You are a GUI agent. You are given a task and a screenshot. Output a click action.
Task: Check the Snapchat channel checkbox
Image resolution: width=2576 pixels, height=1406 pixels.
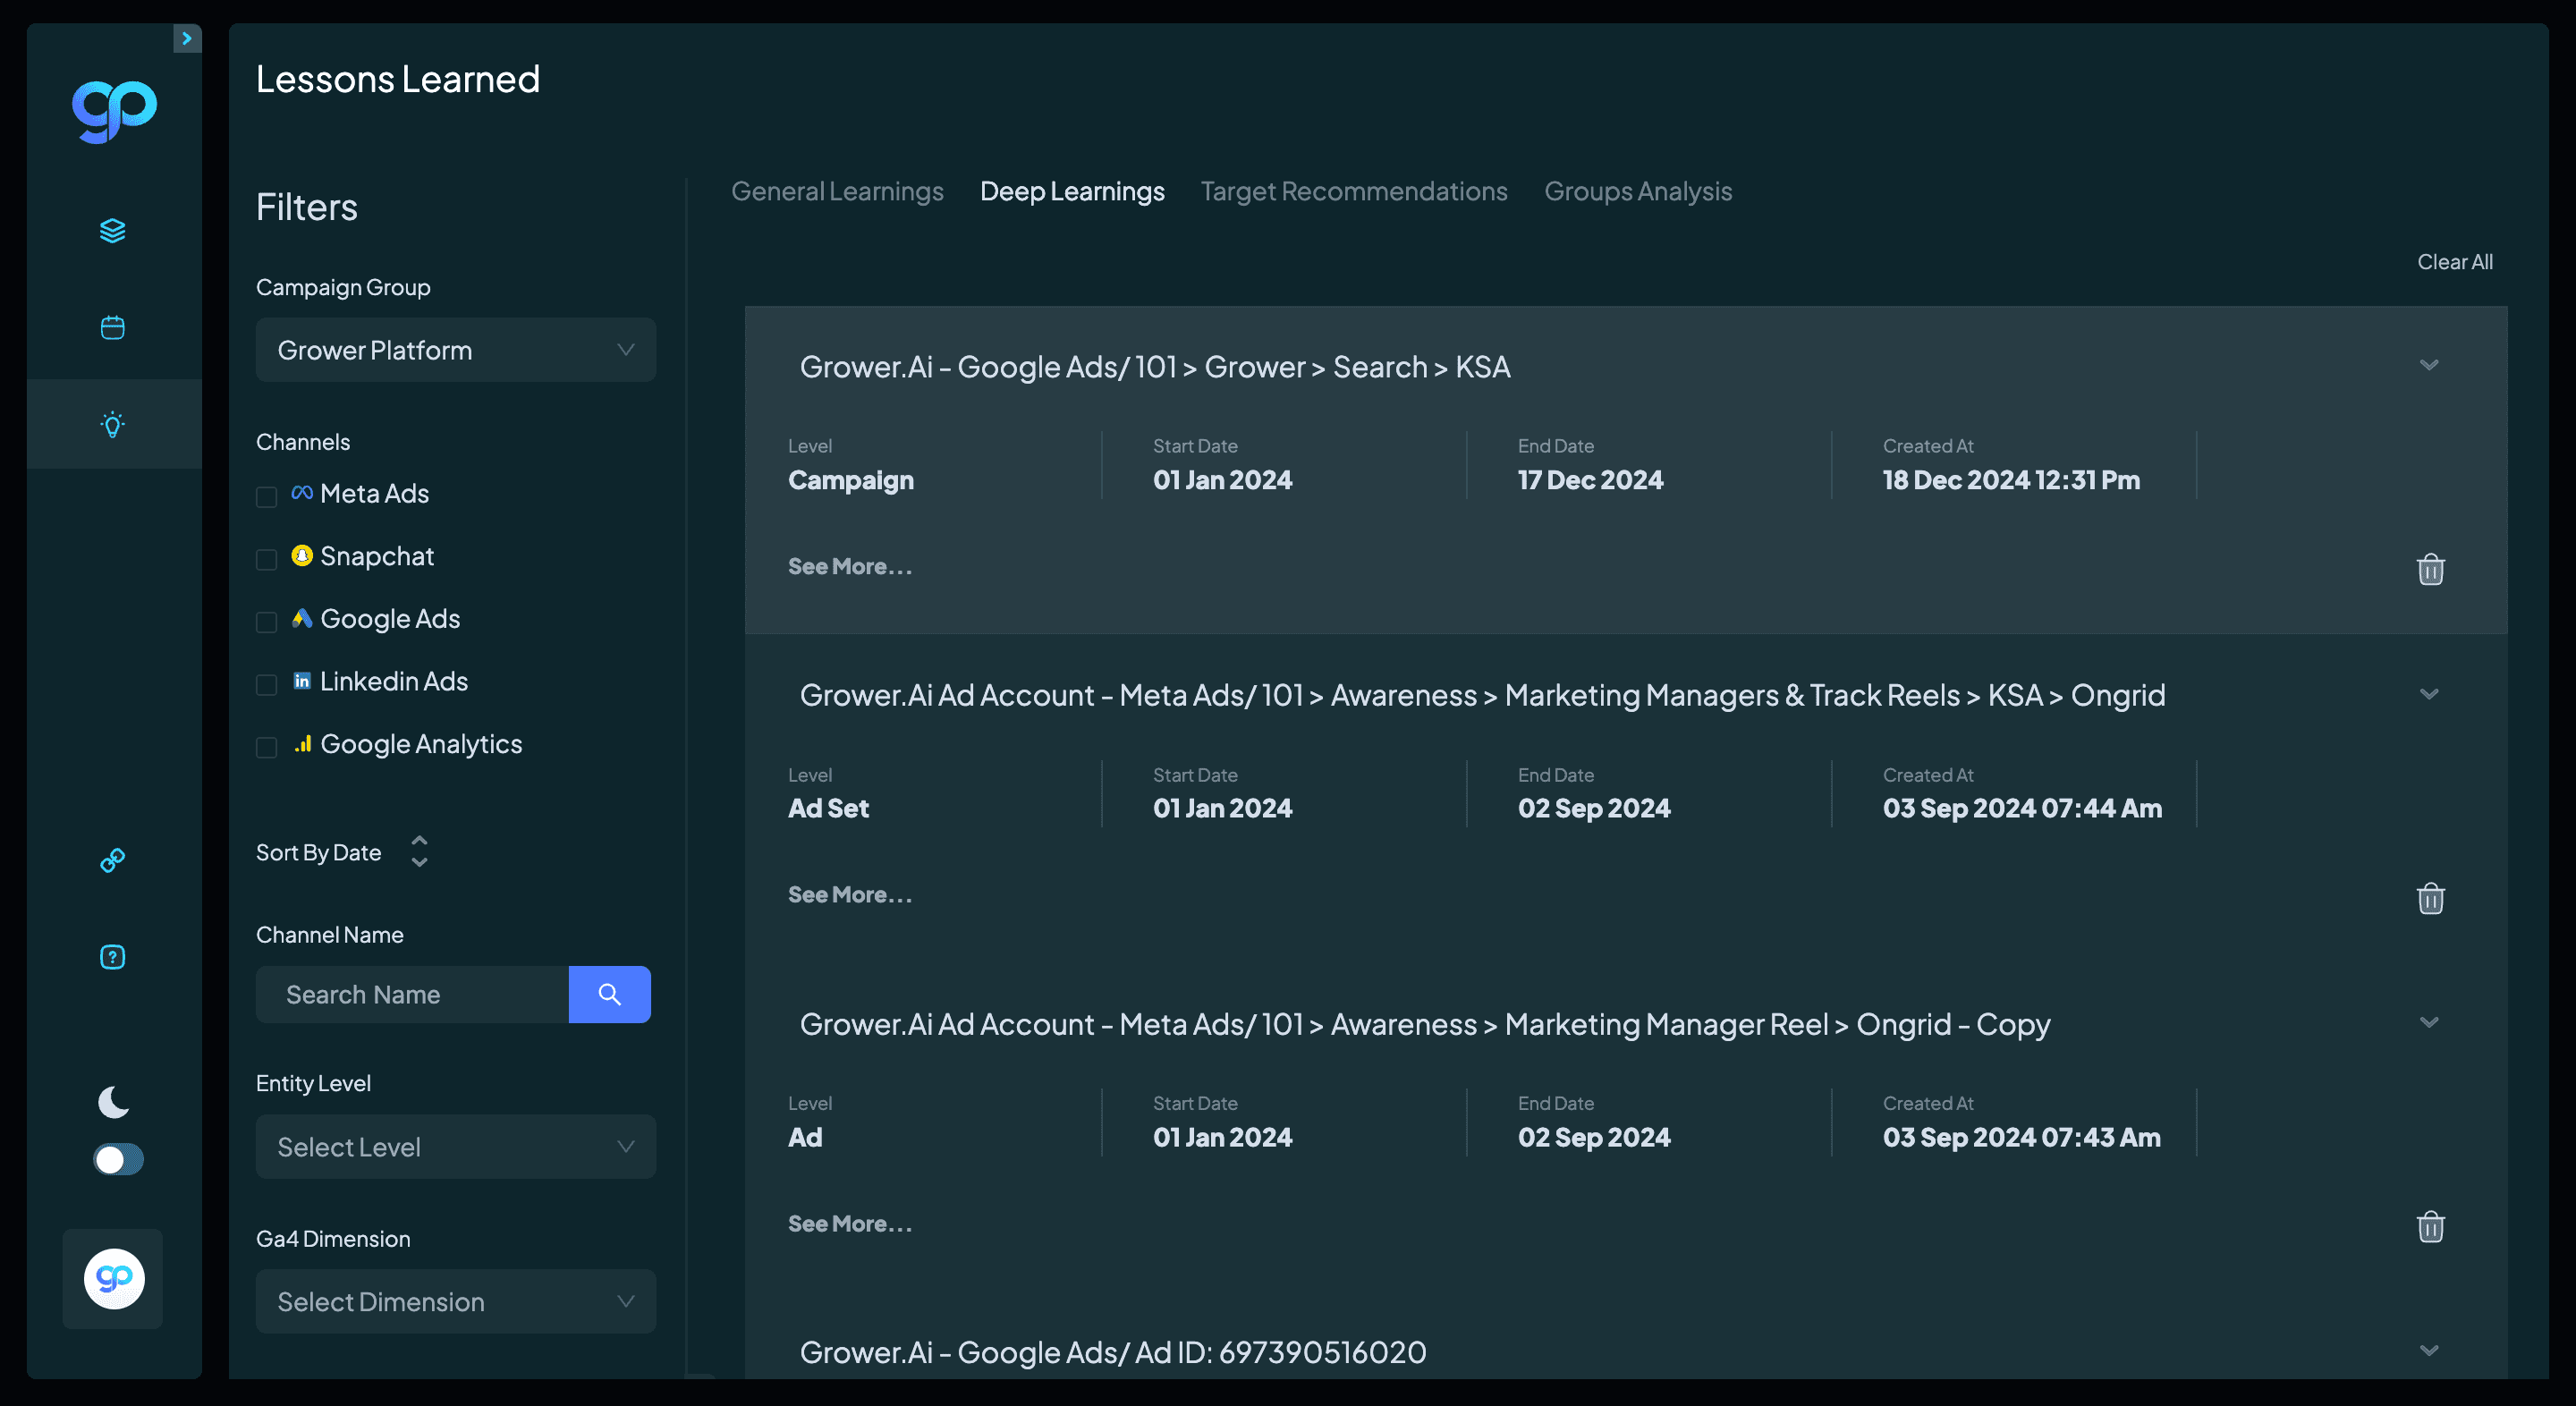[266, 559]
